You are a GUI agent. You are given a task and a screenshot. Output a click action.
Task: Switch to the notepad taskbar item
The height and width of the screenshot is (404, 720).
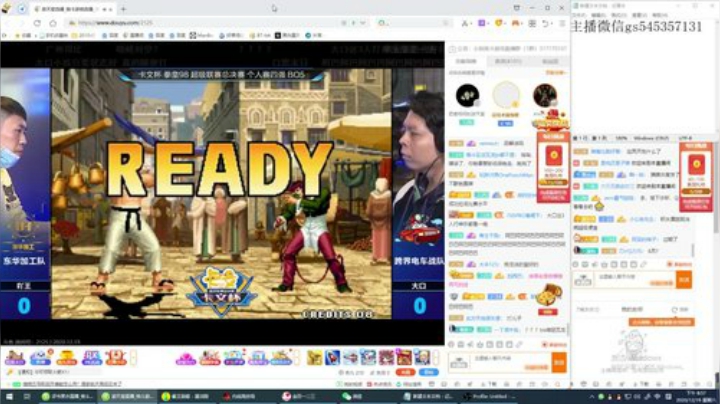(429, 396)
